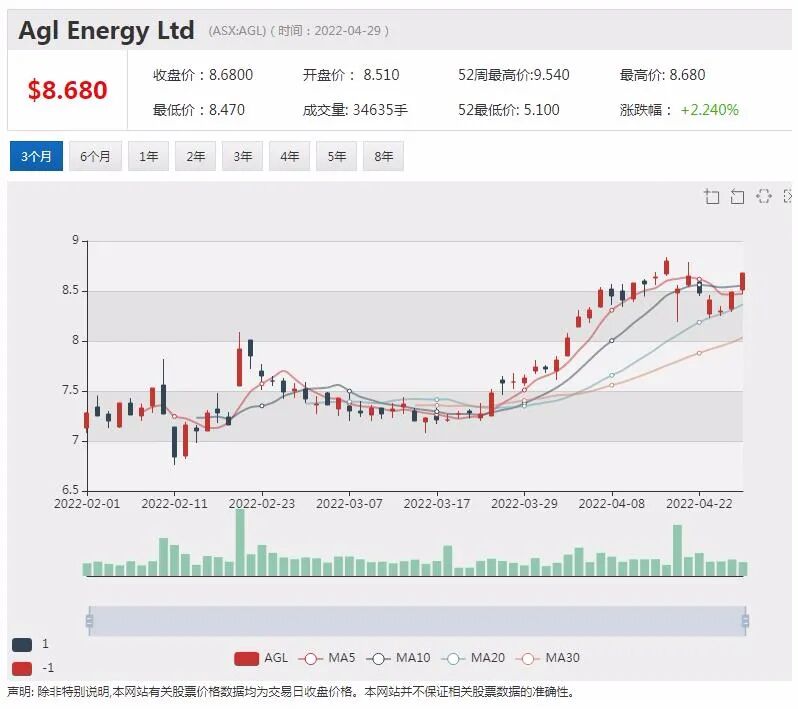
Task: Click the 8.5 y-axis price label
Action: [70, 290]
